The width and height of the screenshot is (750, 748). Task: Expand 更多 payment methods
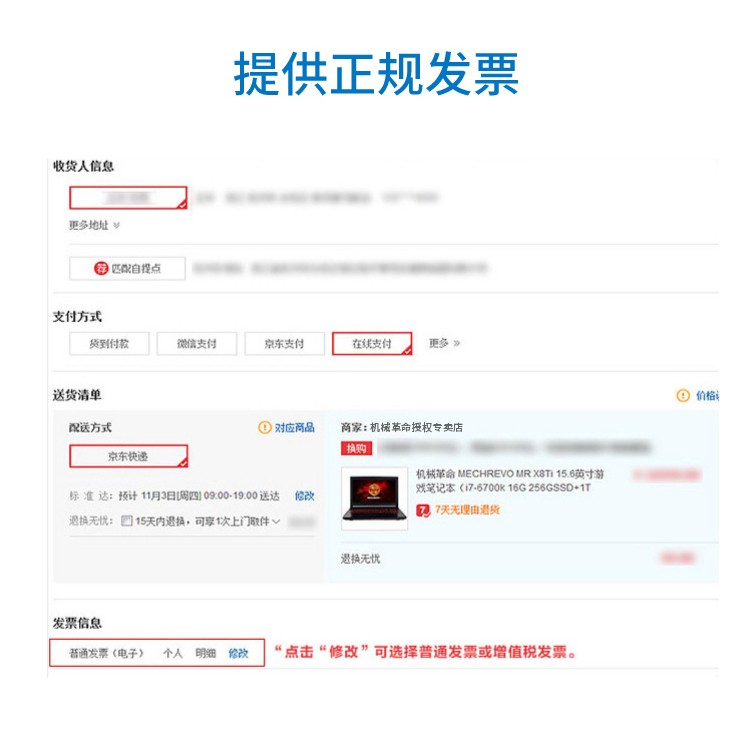pyautogui.click(x=444, y=343)
